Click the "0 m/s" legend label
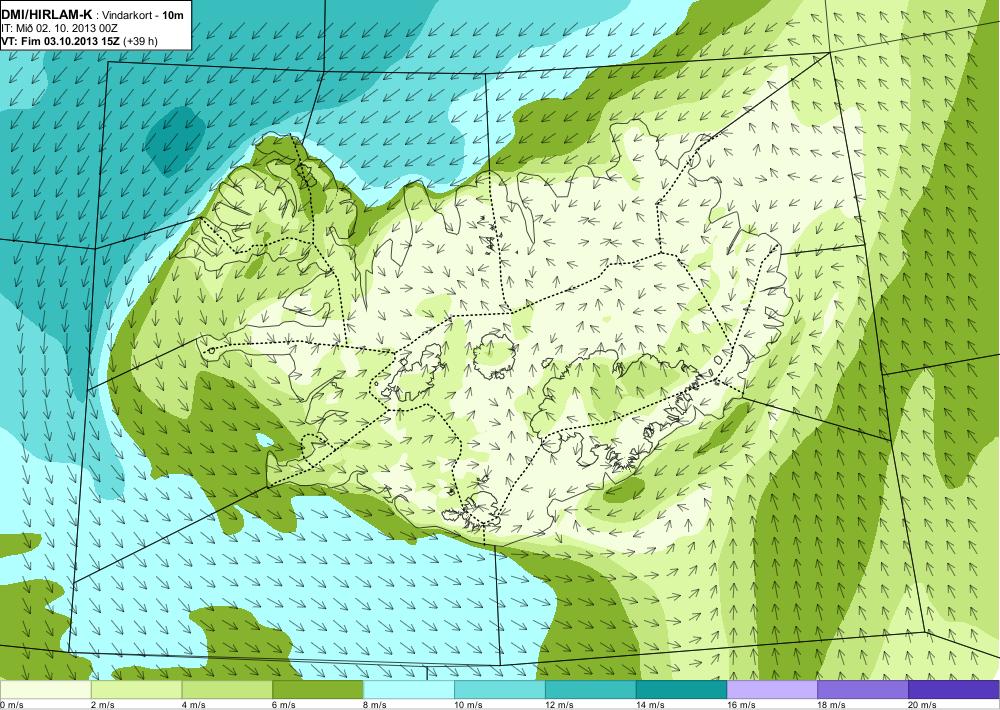The width and height of the screenshot is (1000, 710). click(11, 705)
